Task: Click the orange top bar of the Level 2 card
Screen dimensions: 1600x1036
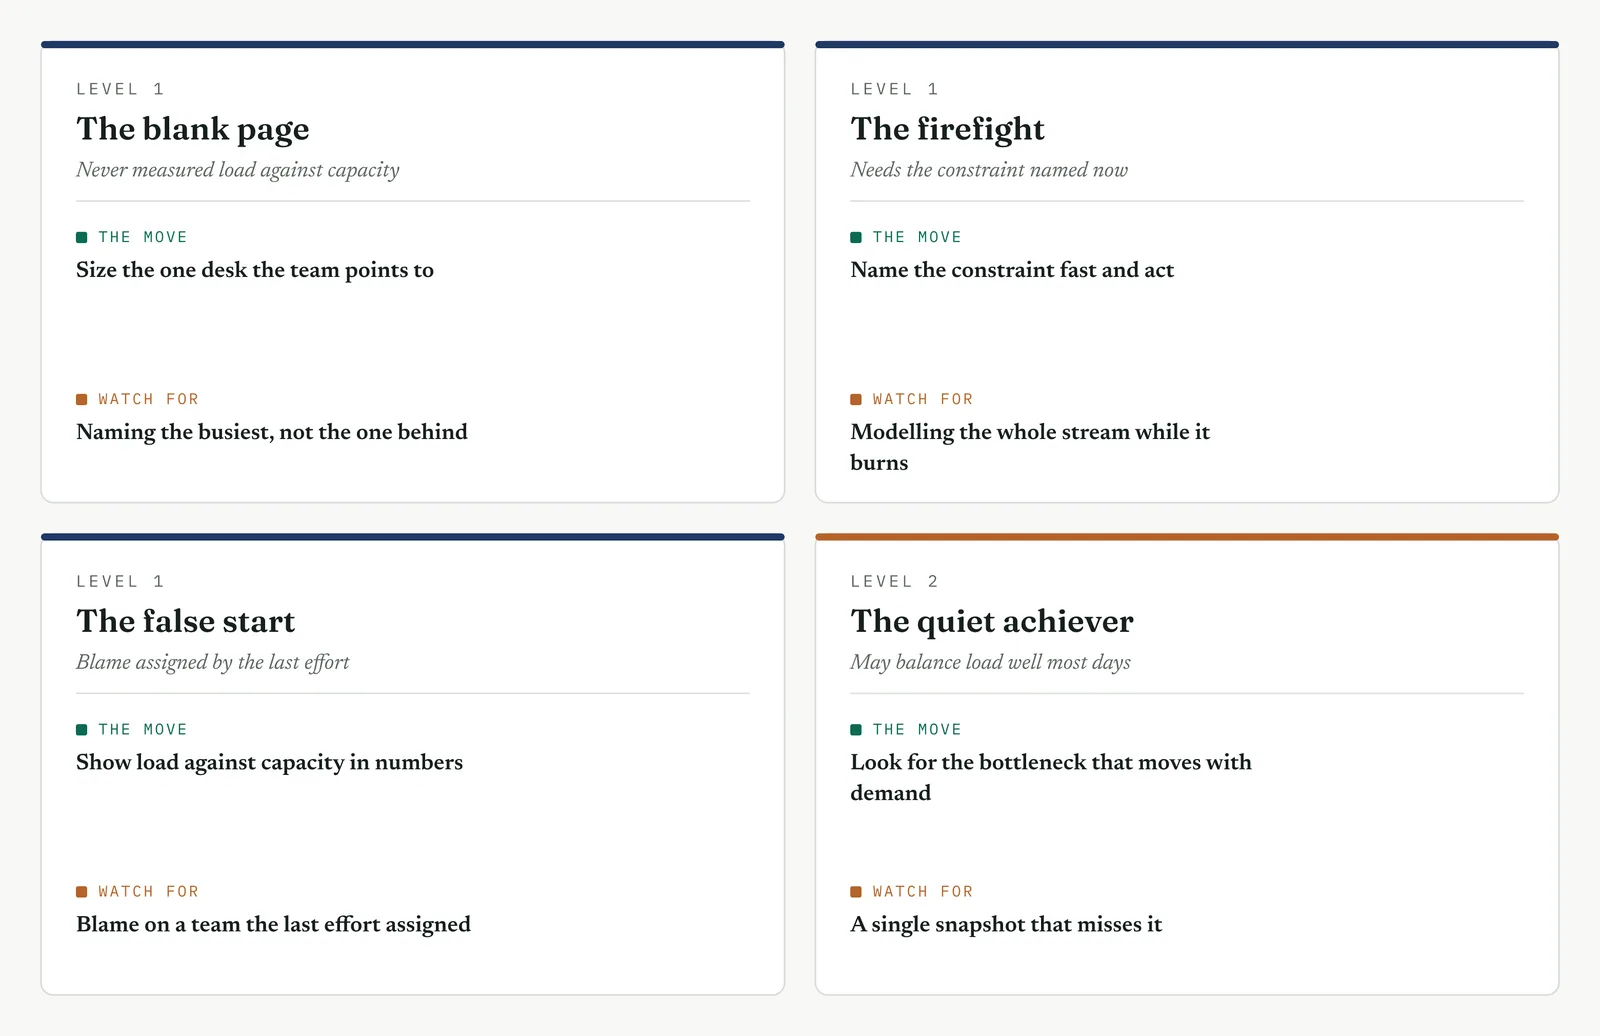Action: (1187, 537)
